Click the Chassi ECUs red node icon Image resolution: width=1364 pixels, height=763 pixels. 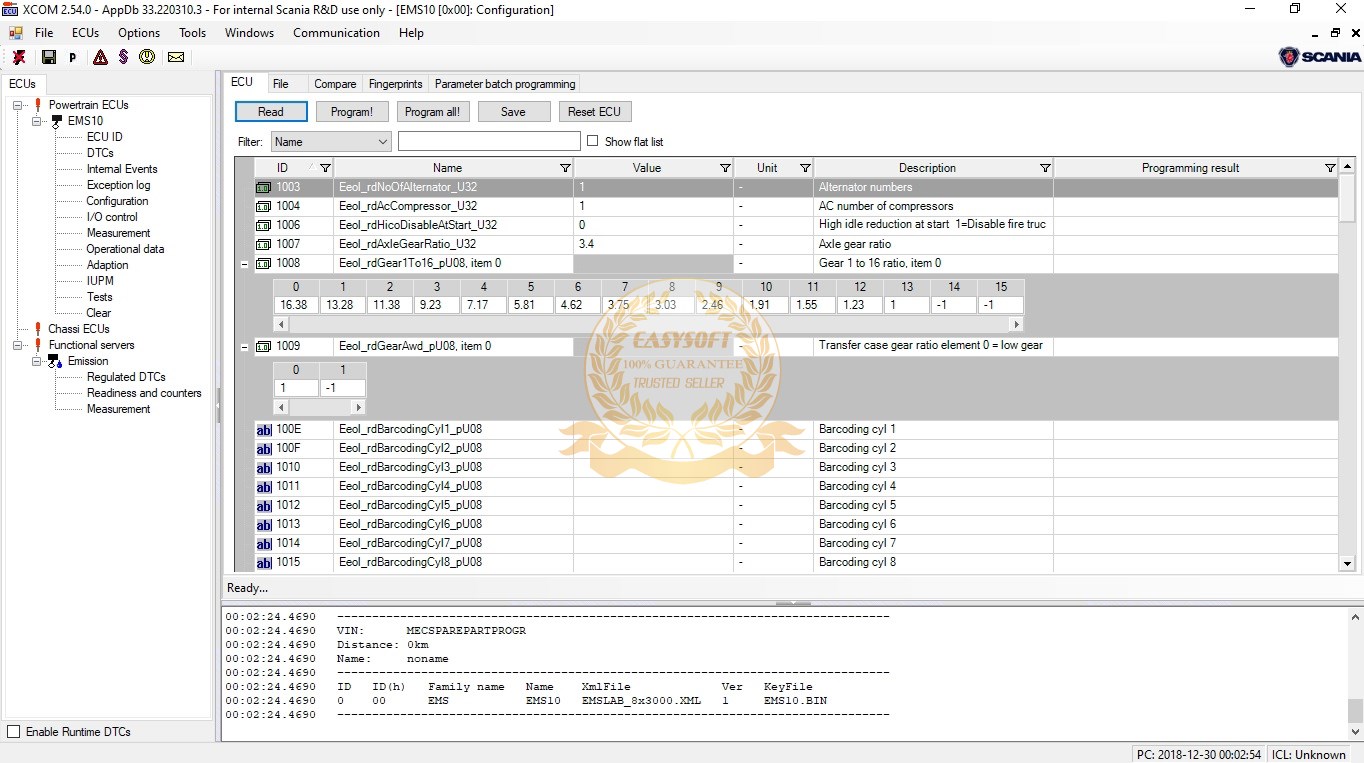tap(38, 329)
